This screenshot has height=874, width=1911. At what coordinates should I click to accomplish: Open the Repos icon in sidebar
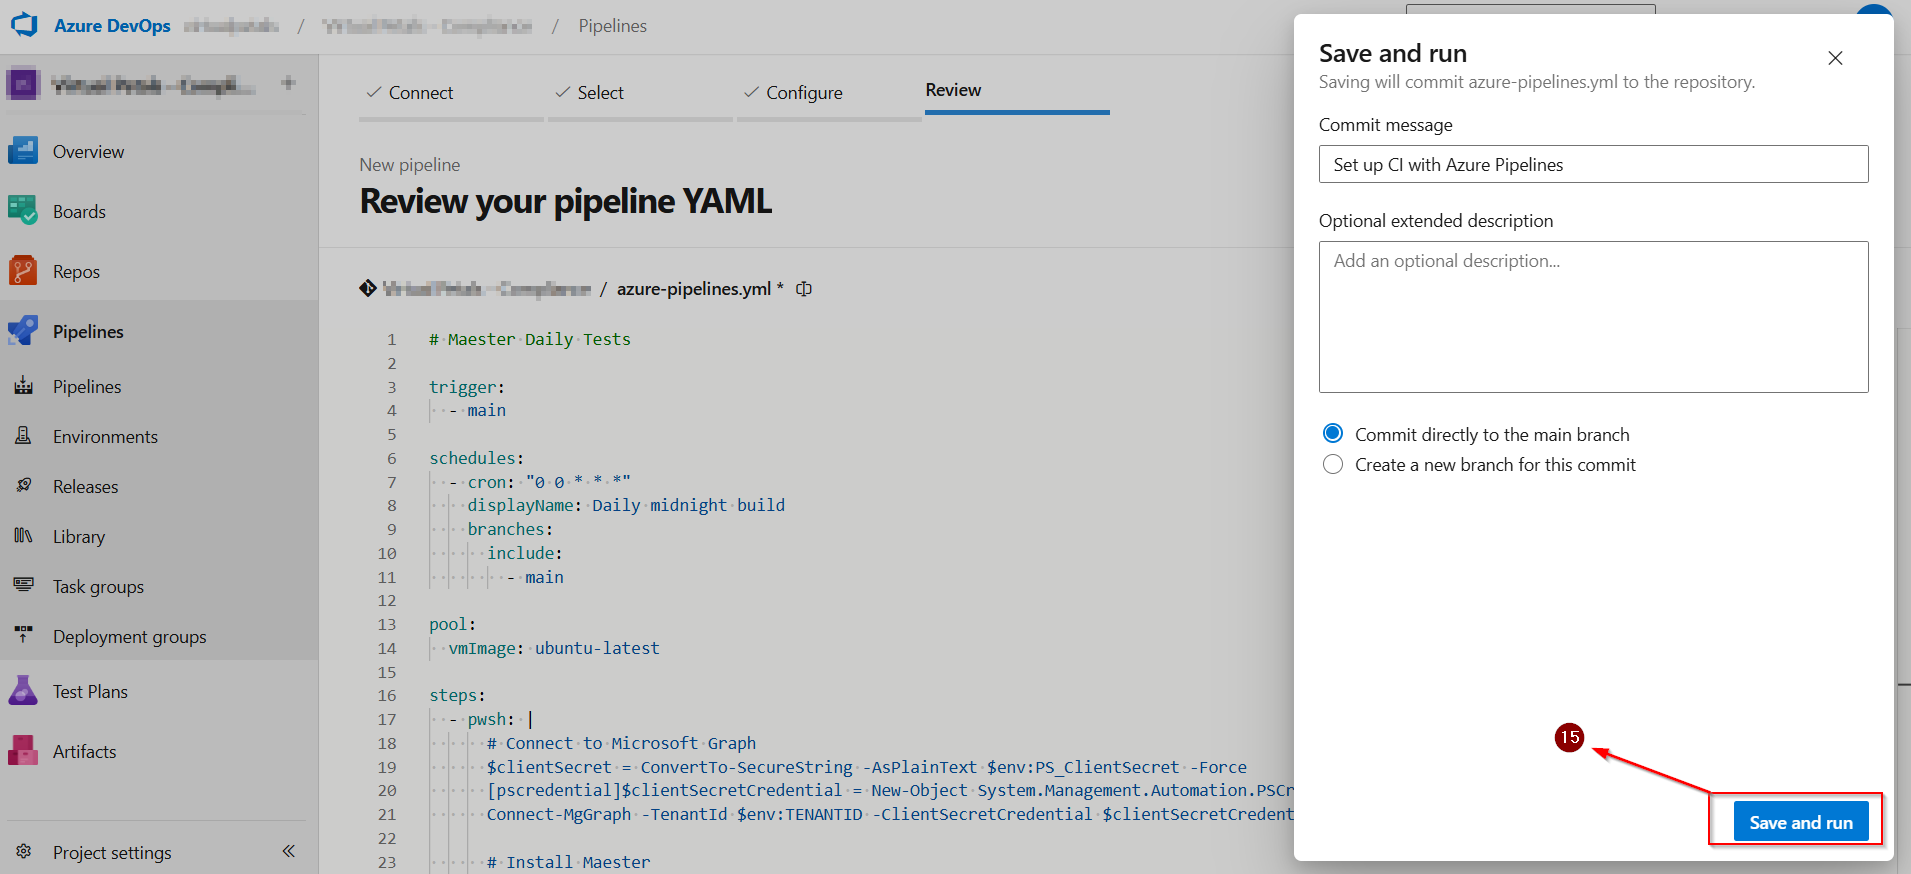tap(23, 271)
